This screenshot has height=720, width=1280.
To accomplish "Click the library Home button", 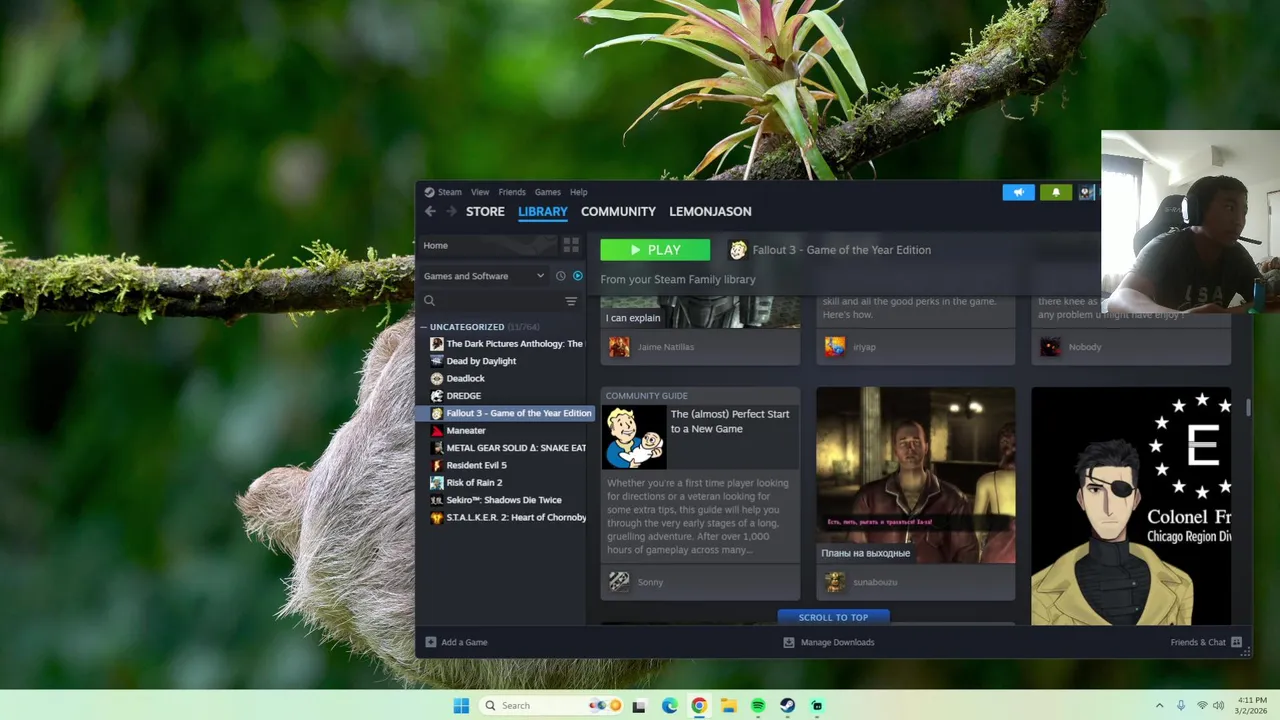I will [x=488, y=245].
